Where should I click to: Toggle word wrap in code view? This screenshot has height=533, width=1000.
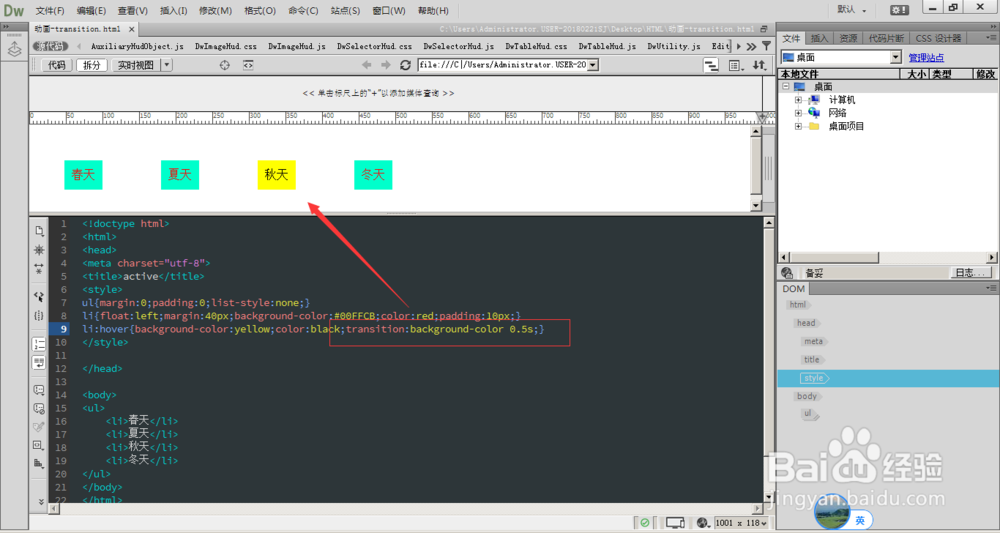coord(39,362)
